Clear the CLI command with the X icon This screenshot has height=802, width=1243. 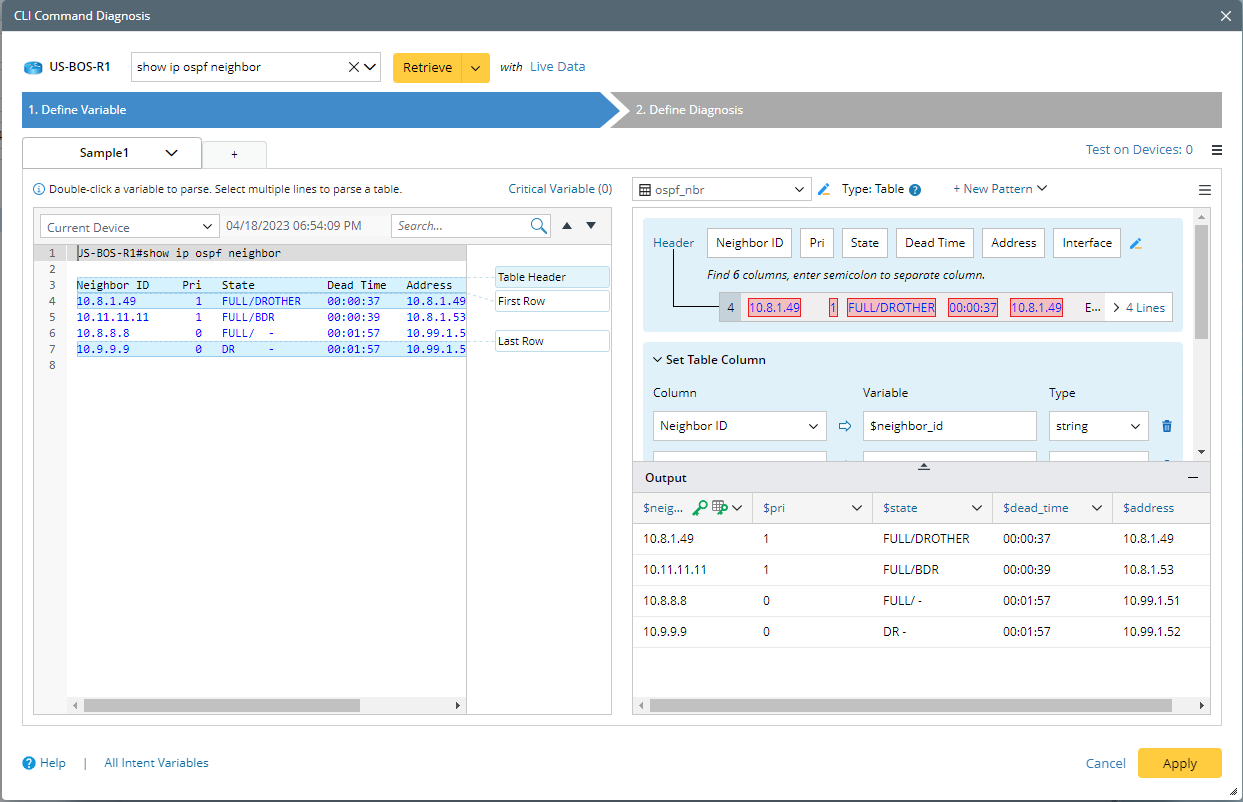click(x=353, y=67)
